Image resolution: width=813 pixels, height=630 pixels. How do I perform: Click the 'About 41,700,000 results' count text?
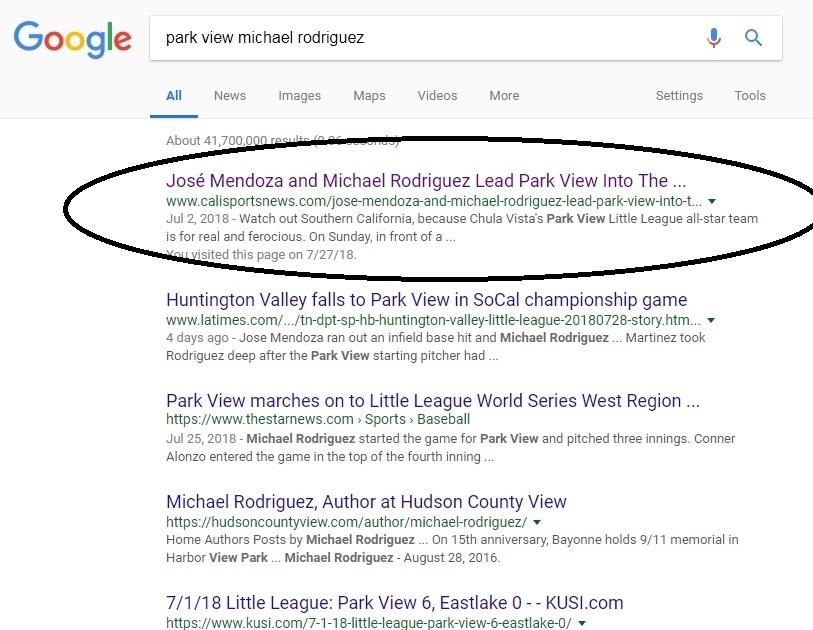[x=282, y=141]
